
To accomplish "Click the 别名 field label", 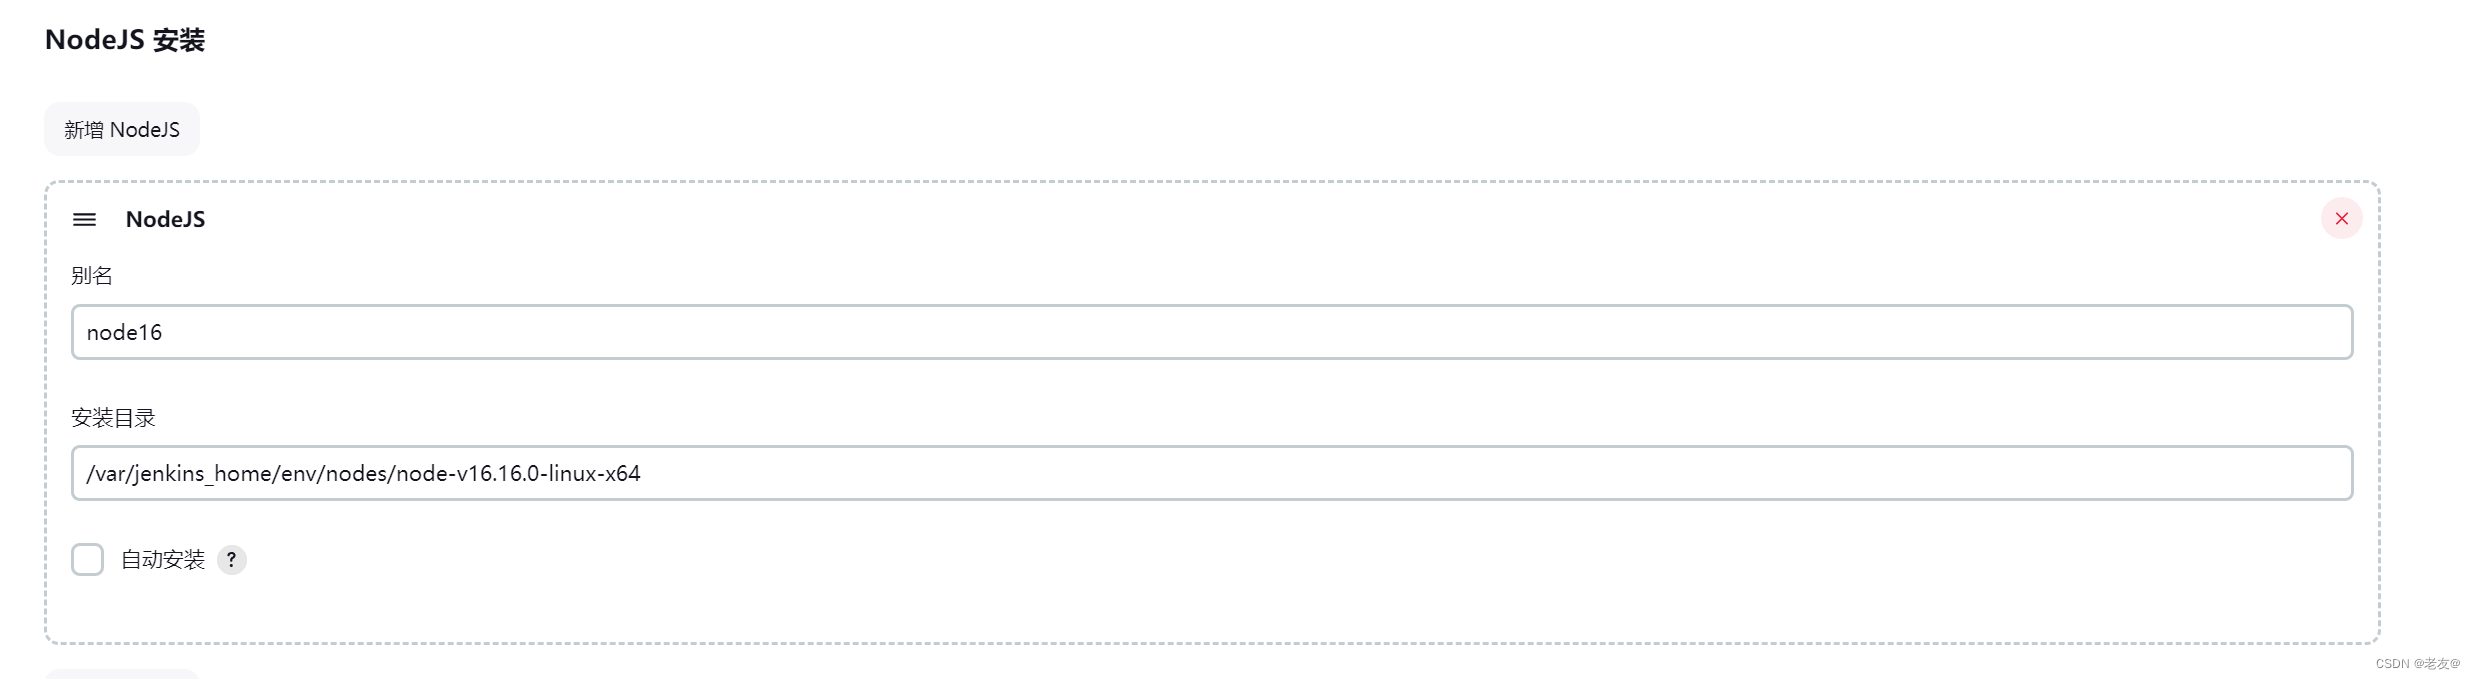I will (x=92, y=276).
